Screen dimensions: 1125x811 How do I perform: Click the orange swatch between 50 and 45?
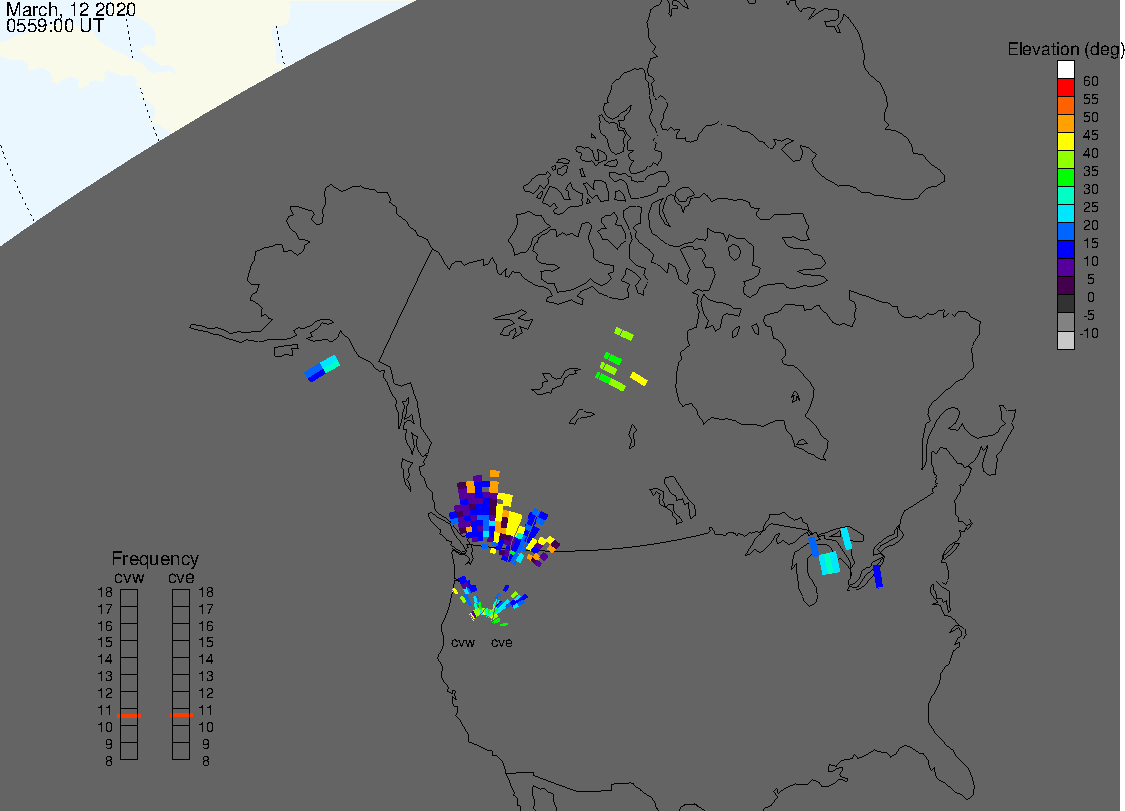[x=1065, y=123]
